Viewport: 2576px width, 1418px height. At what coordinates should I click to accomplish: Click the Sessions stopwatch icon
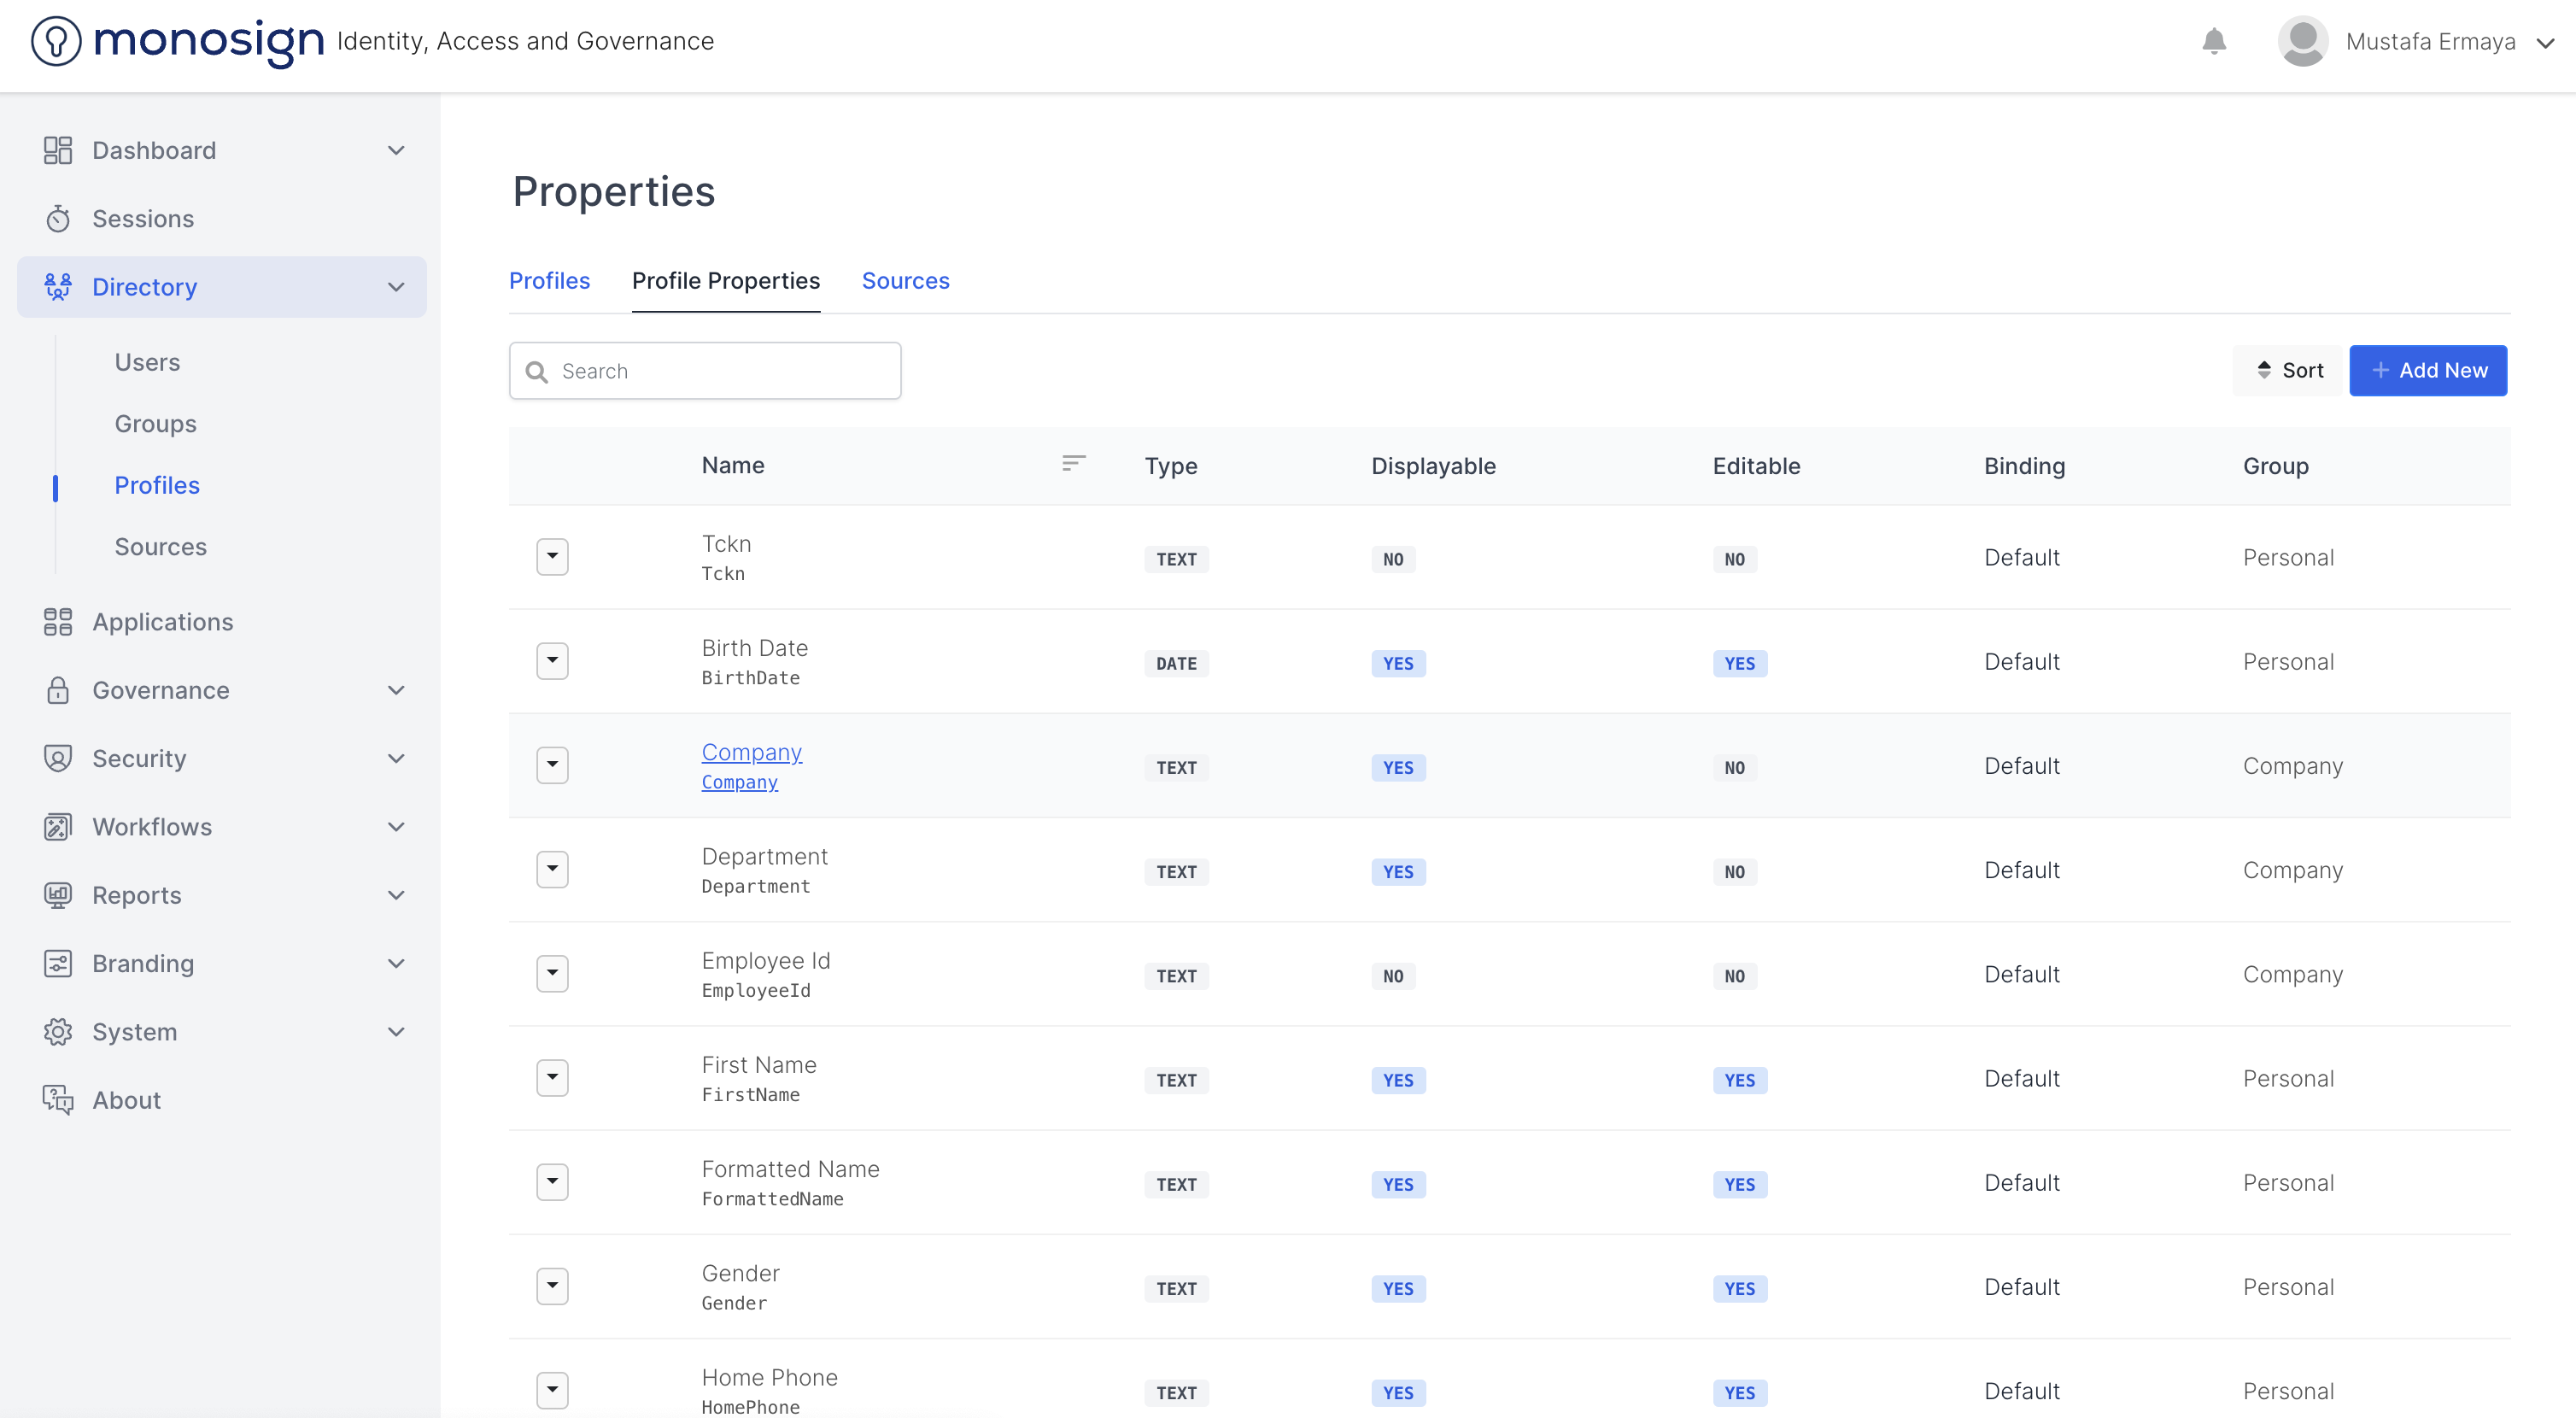[58, 218]
